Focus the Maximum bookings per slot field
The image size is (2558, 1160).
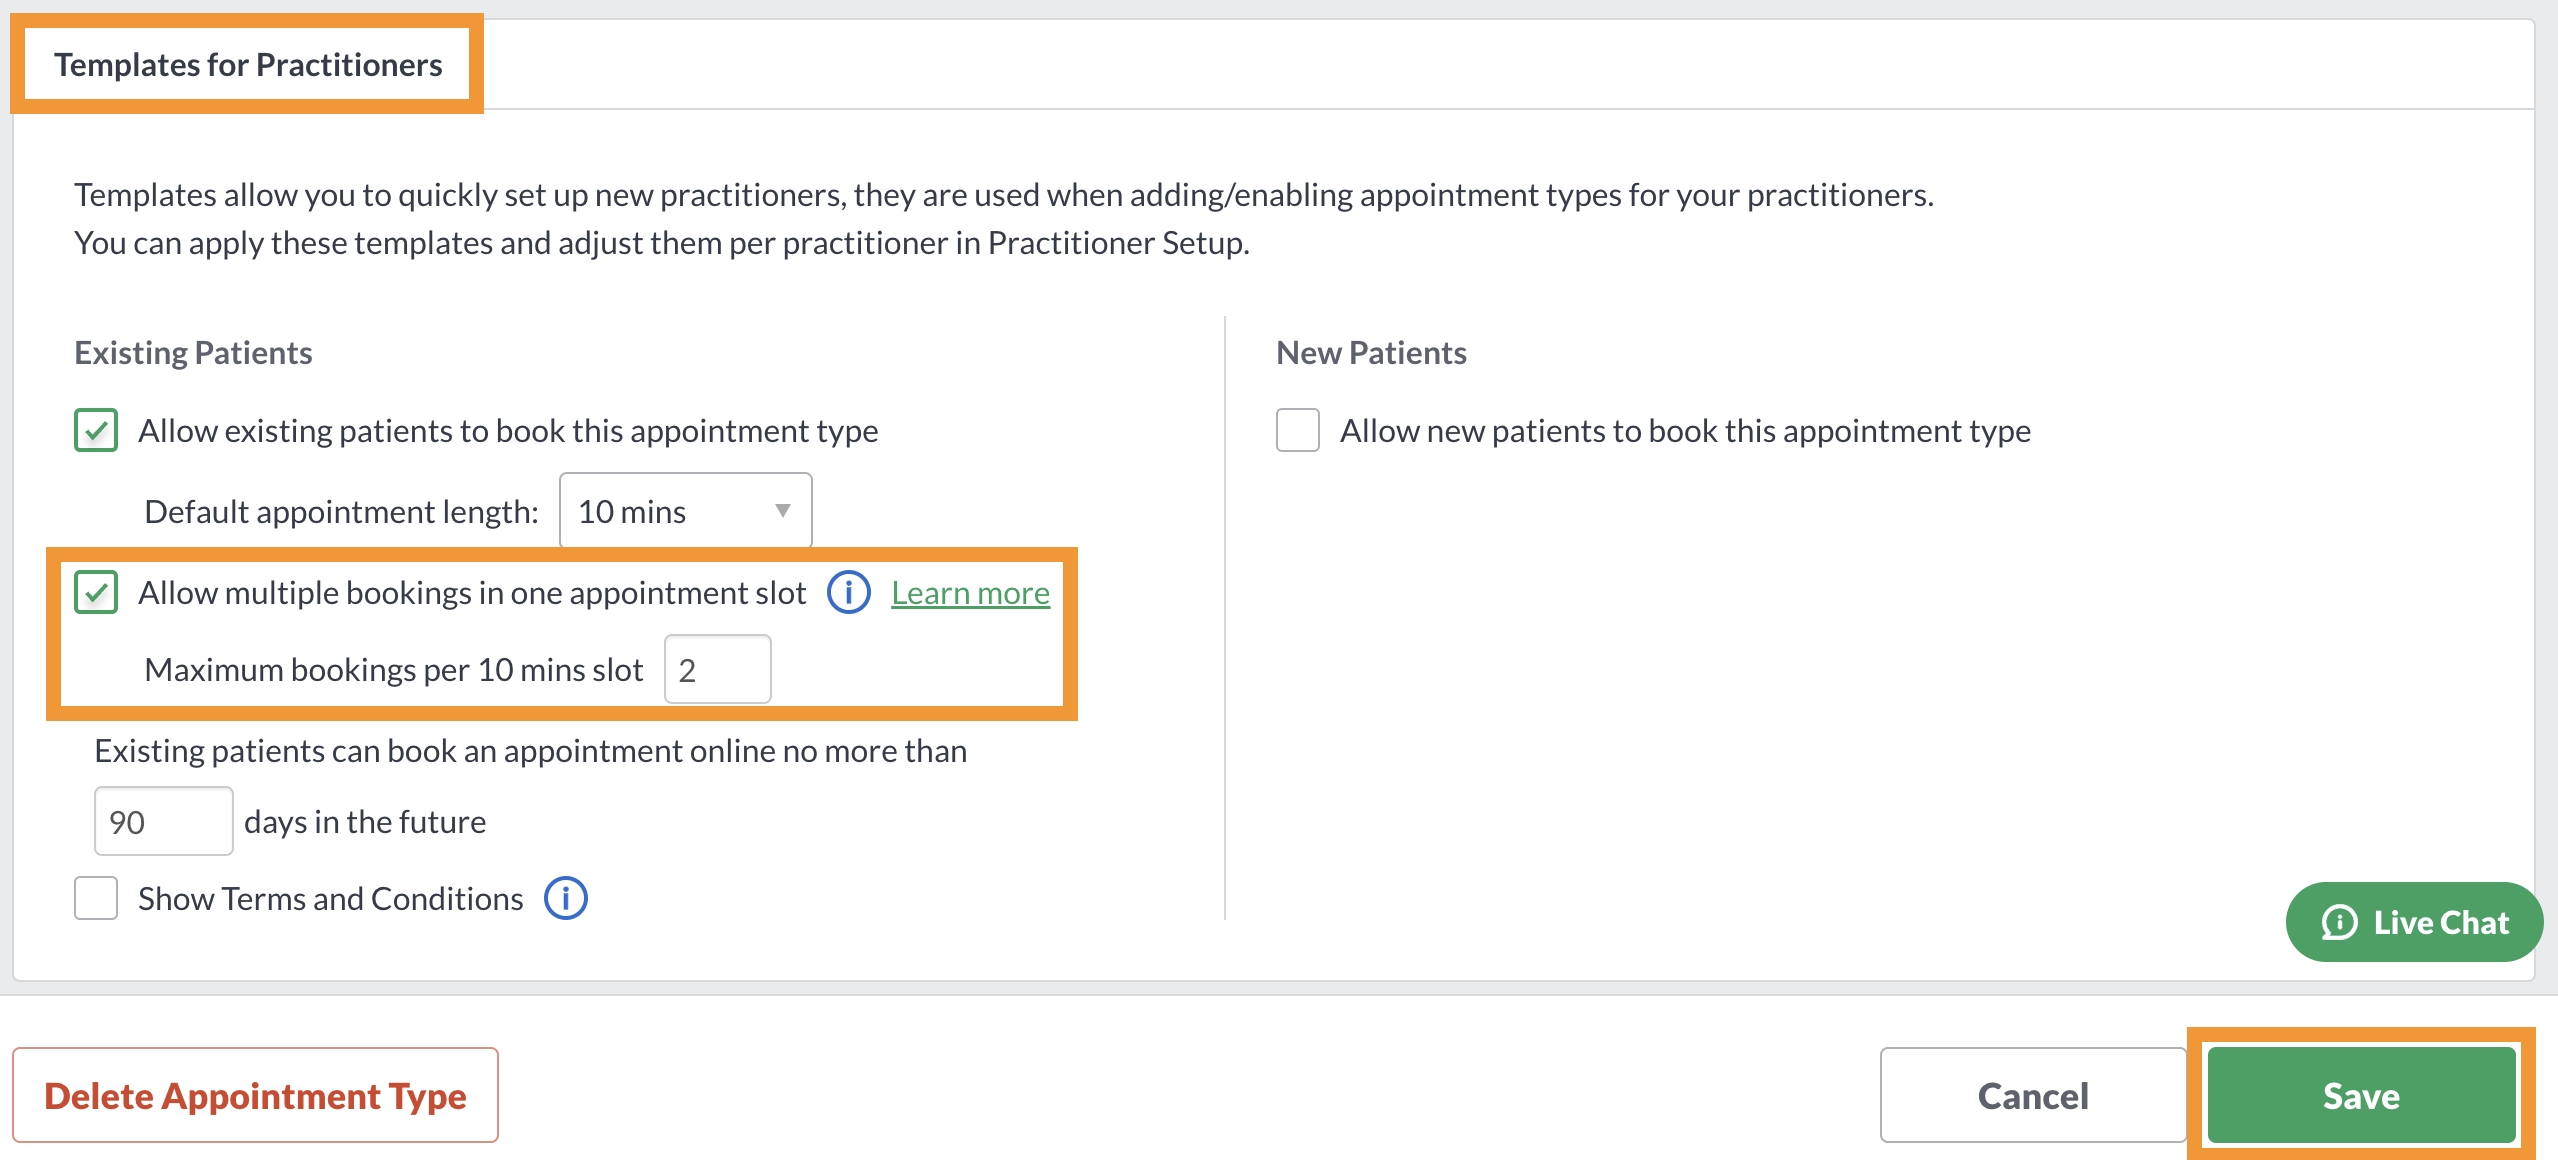tap(717, 669)
